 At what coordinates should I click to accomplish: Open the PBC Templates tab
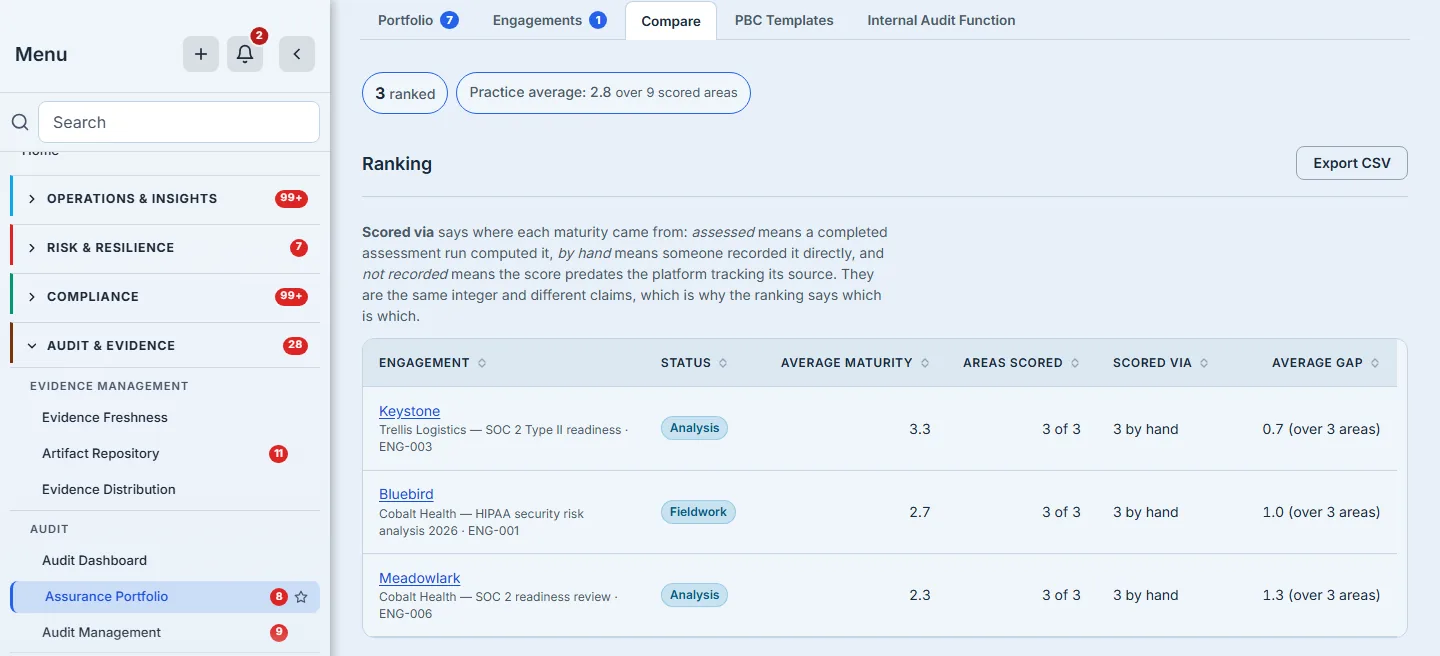(x=784, y=20)
